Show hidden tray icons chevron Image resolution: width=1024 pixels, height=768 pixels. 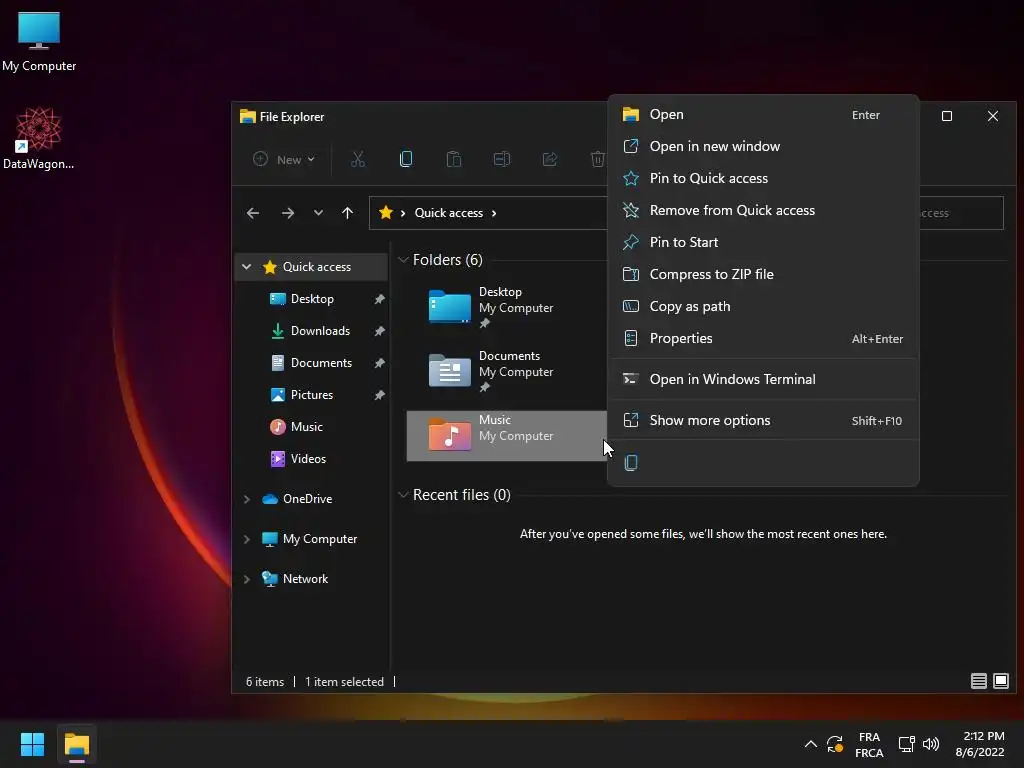click(810, 744)
